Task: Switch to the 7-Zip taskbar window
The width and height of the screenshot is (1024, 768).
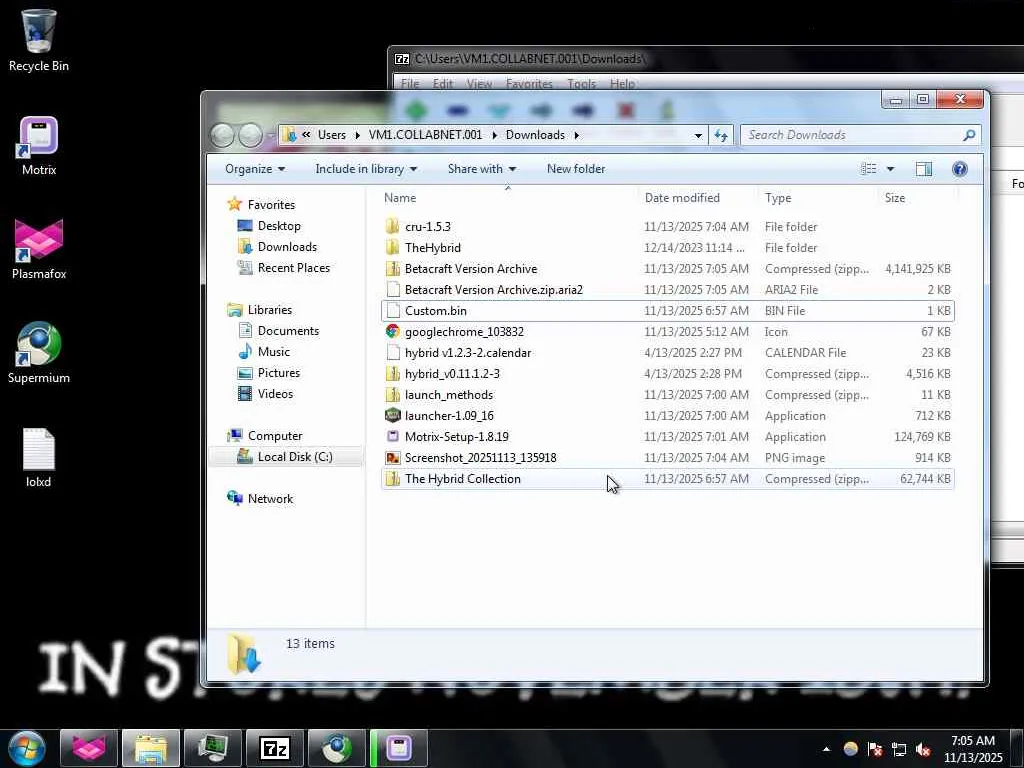Action: [x=275, y=748]
